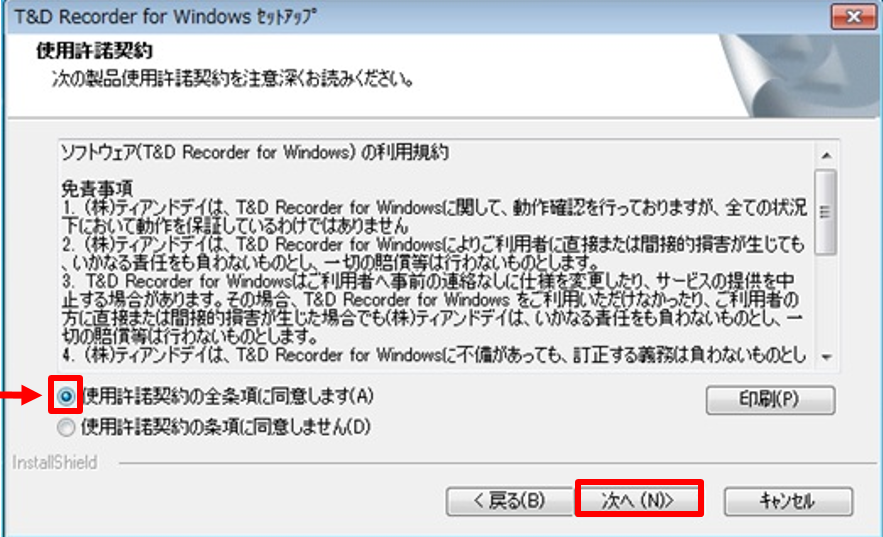Viewport: 883px width, 537px height.
Task: Click the T&D Recorder for Windows title bar
Action: point(417,17)
